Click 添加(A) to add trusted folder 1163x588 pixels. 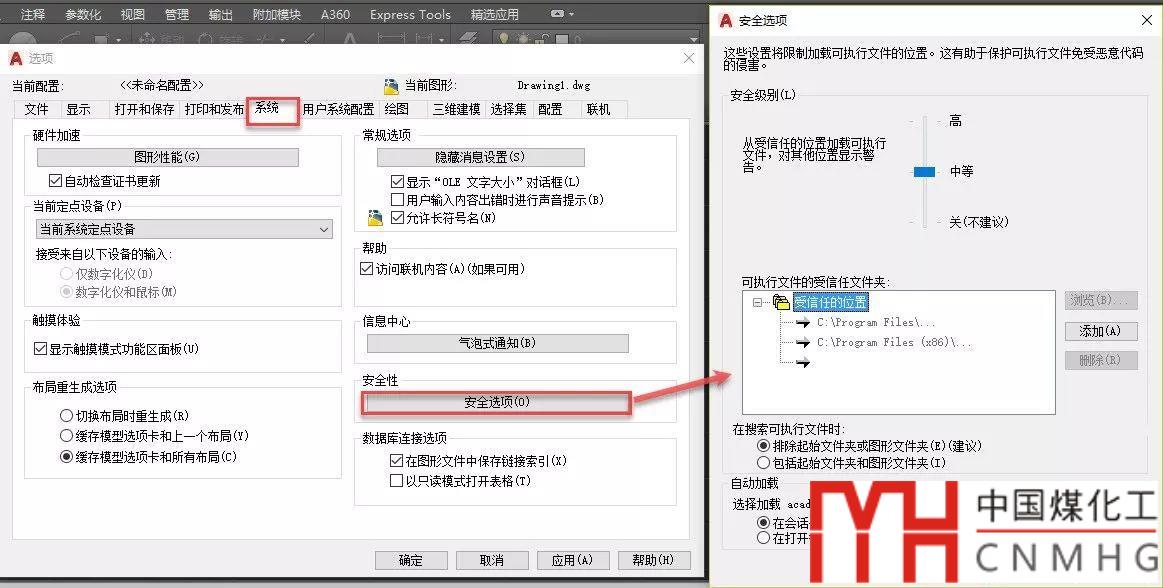(1101, 331)
